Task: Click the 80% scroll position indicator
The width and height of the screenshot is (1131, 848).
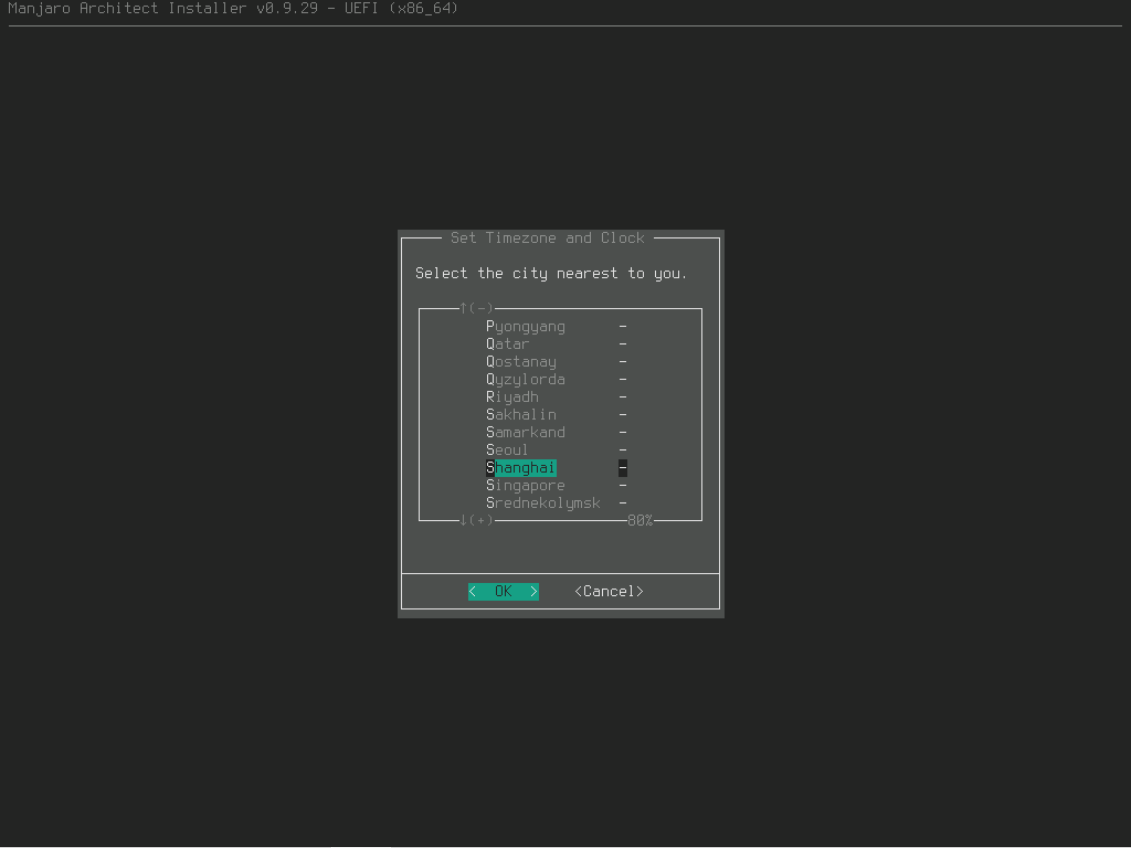Action: (639, 521)
